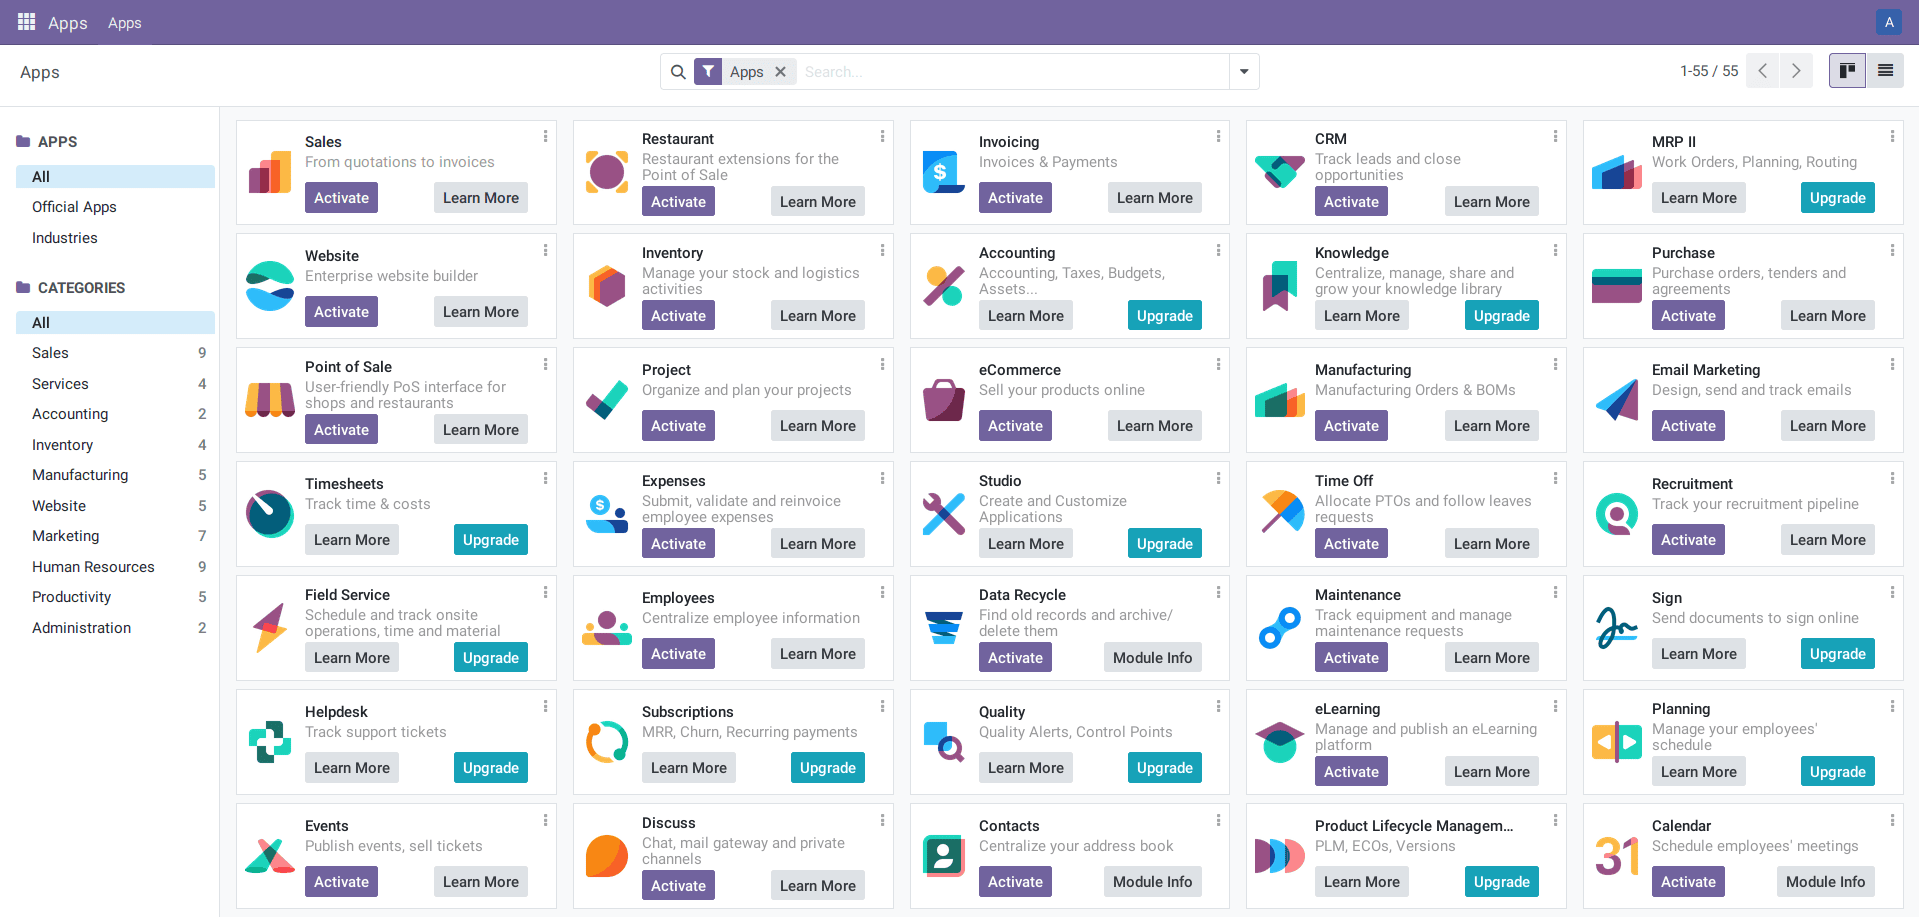Go to the next page of apps
1919x917 pixels.
(1796, 71)
